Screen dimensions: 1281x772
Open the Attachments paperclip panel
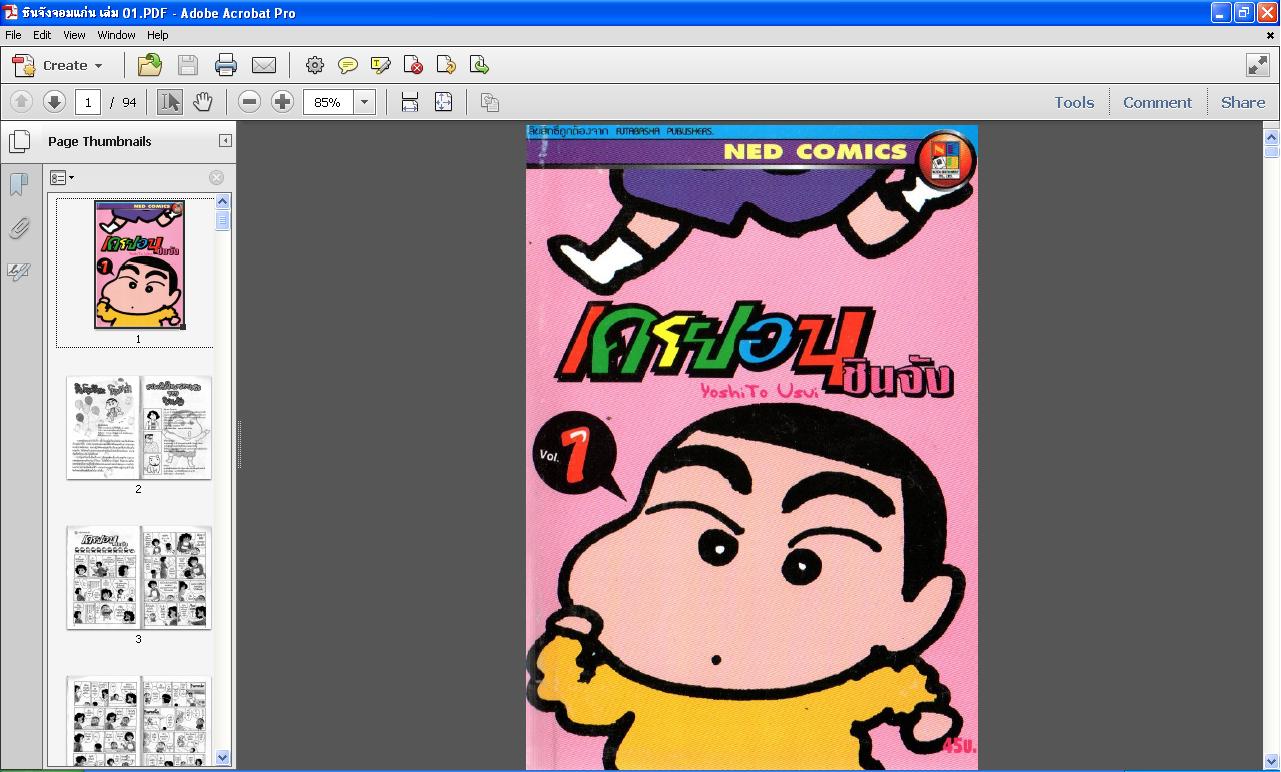19,228
